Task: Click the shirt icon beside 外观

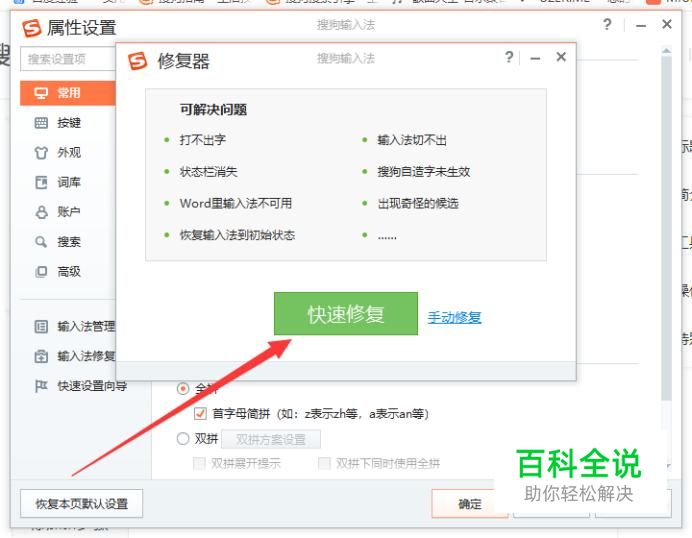Action: (x=41, y=153)
